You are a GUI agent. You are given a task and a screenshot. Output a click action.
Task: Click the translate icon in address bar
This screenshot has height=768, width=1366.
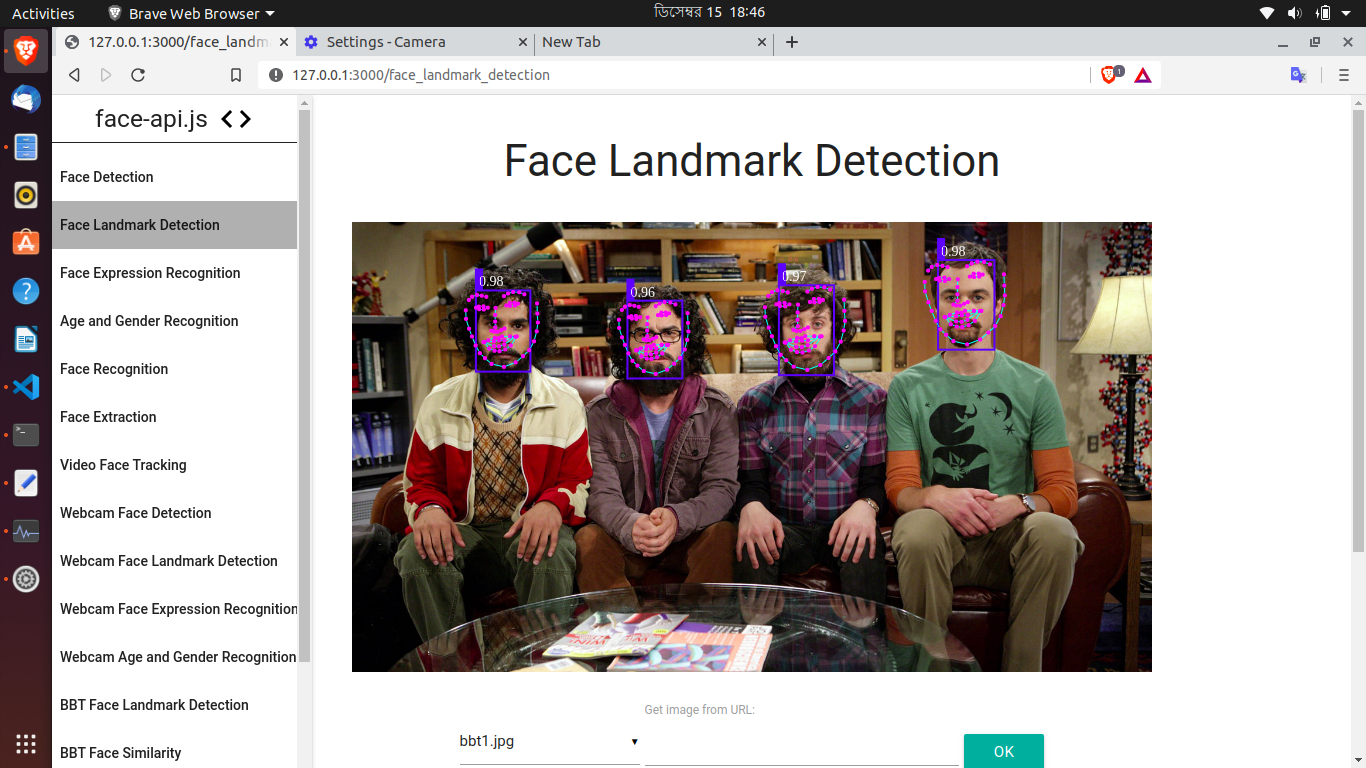click(1299, 74)
